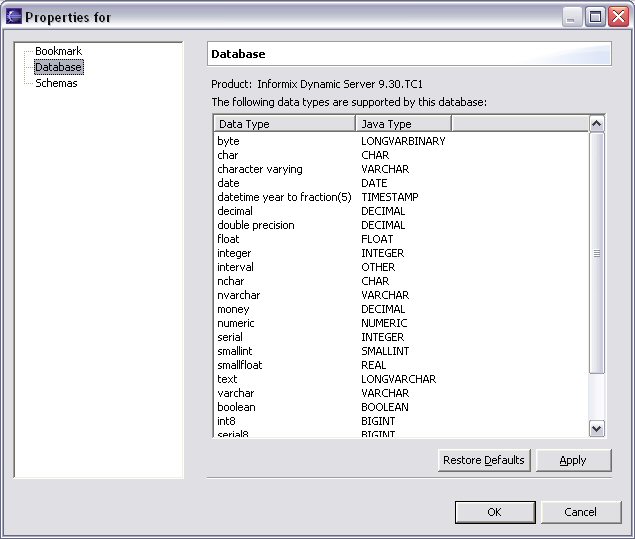Sort by Data Type column header
This screenshot has height=539, width=635.
point(284,124)
